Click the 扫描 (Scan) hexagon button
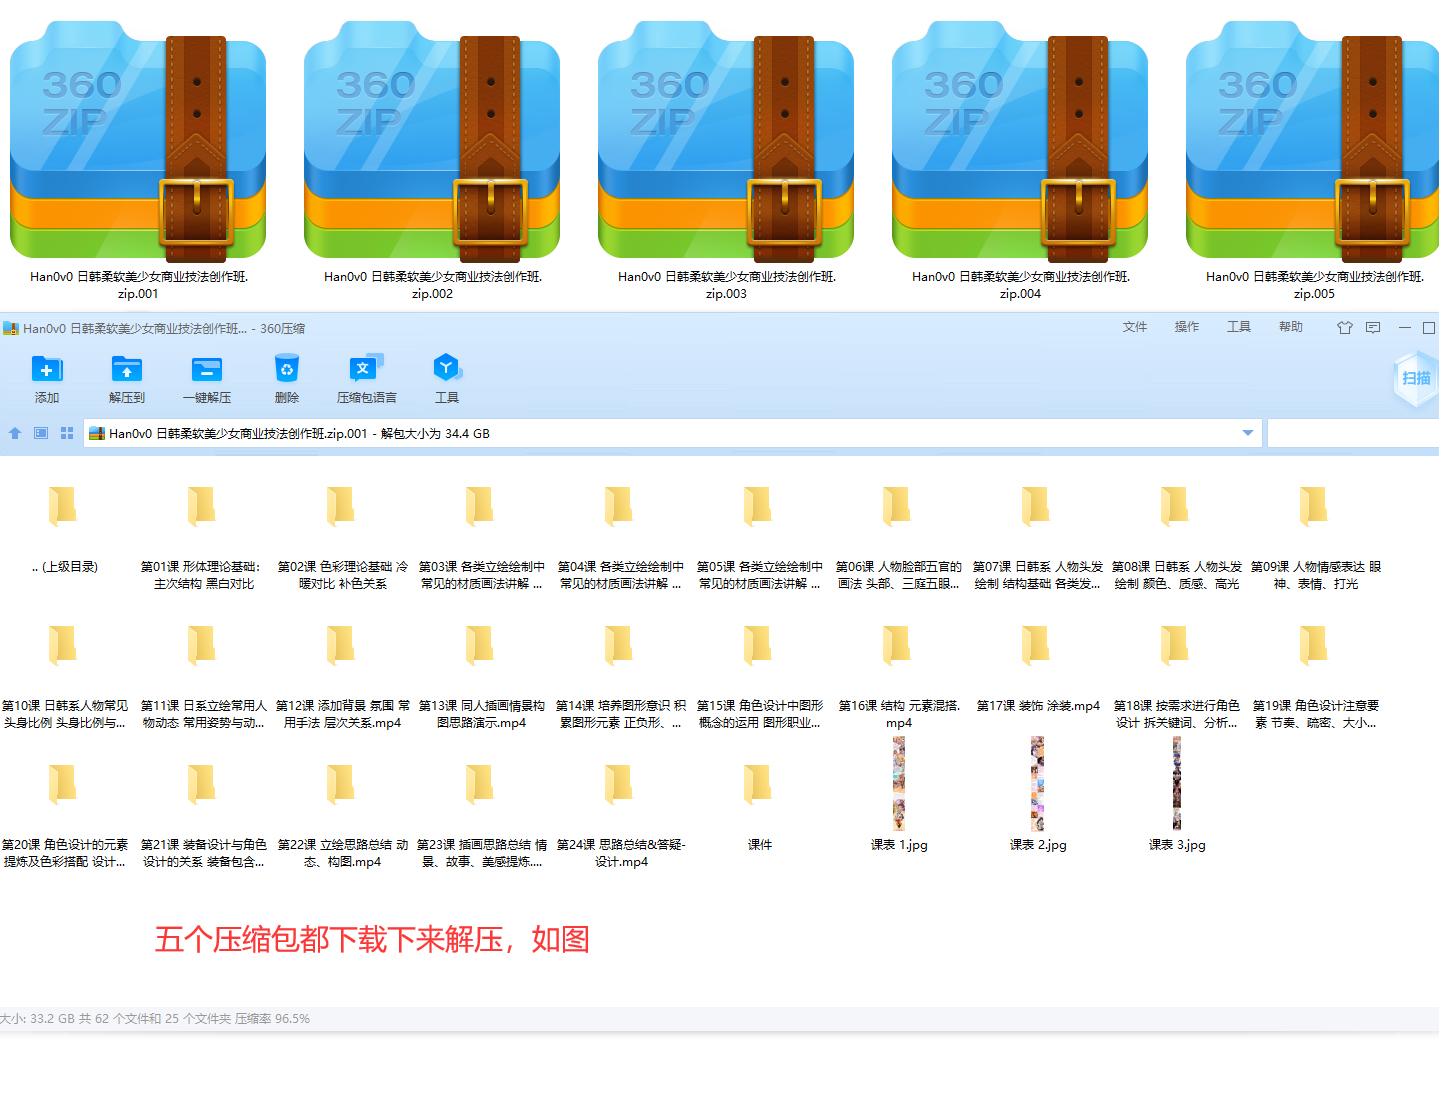 tap(1415, 379)
